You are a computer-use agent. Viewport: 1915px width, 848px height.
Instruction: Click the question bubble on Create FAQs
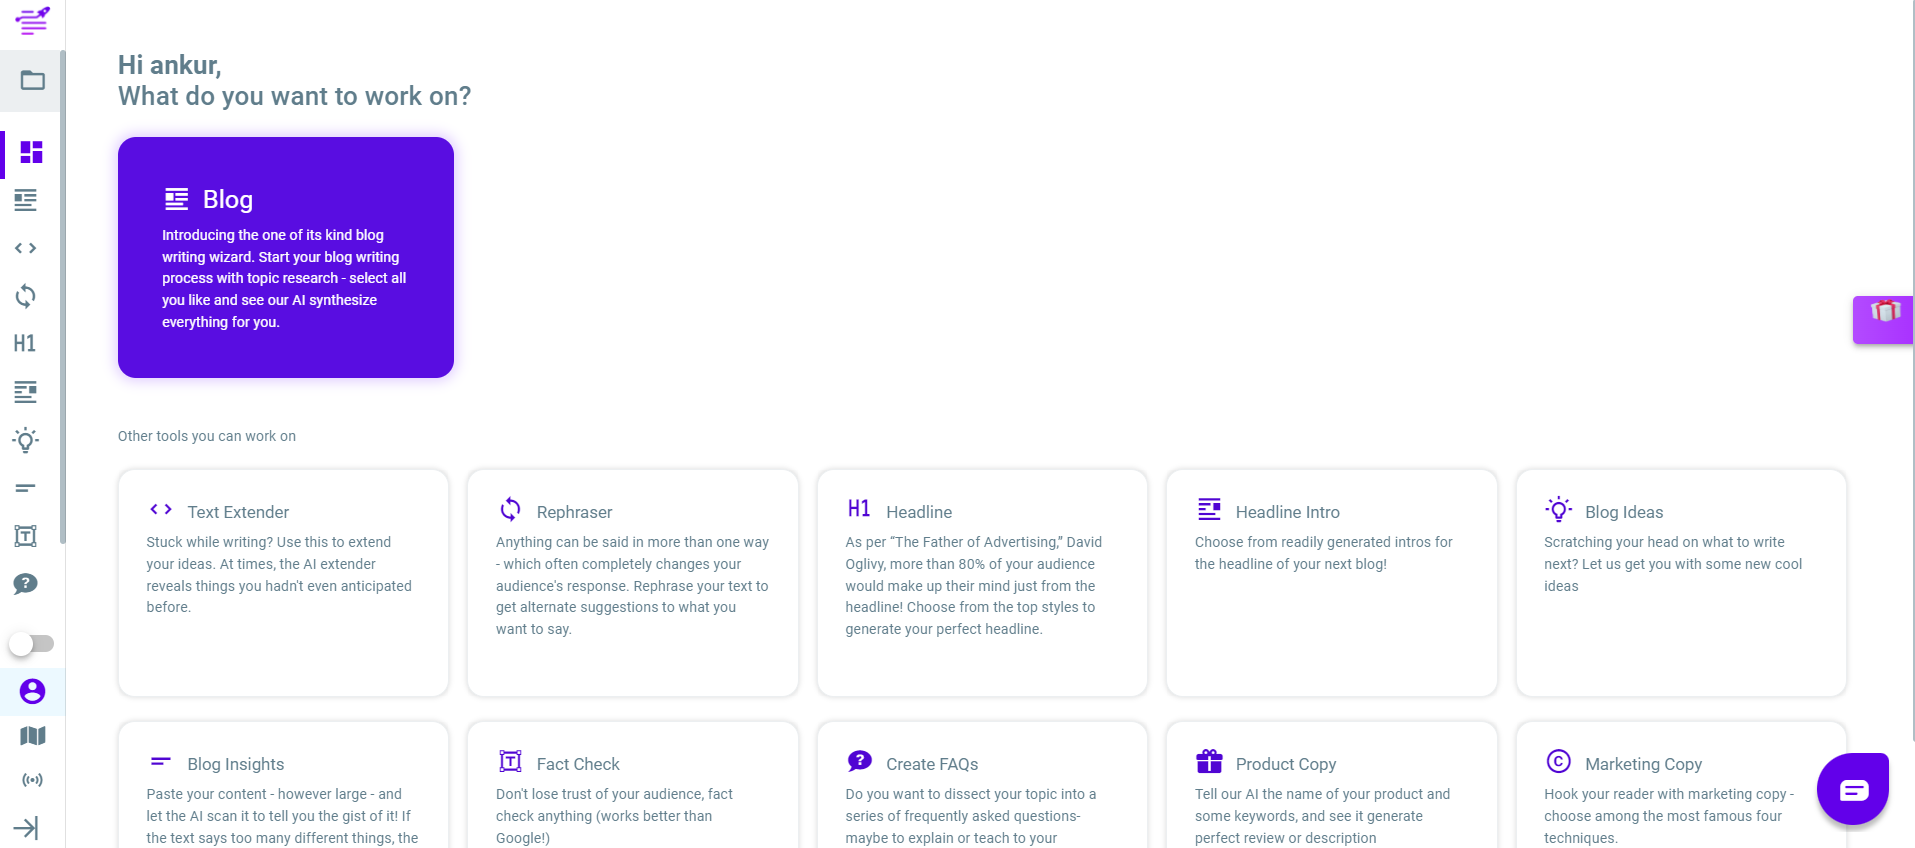[860, 761]
